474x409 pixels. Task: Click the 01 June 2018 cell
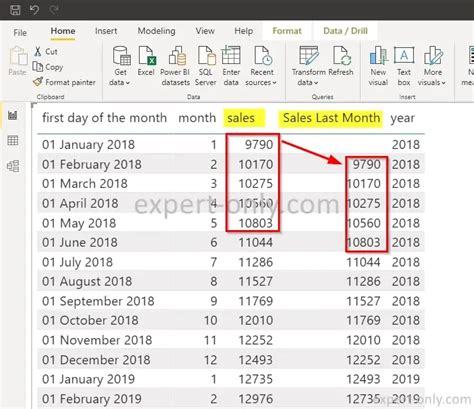click(x=80, y=242)
